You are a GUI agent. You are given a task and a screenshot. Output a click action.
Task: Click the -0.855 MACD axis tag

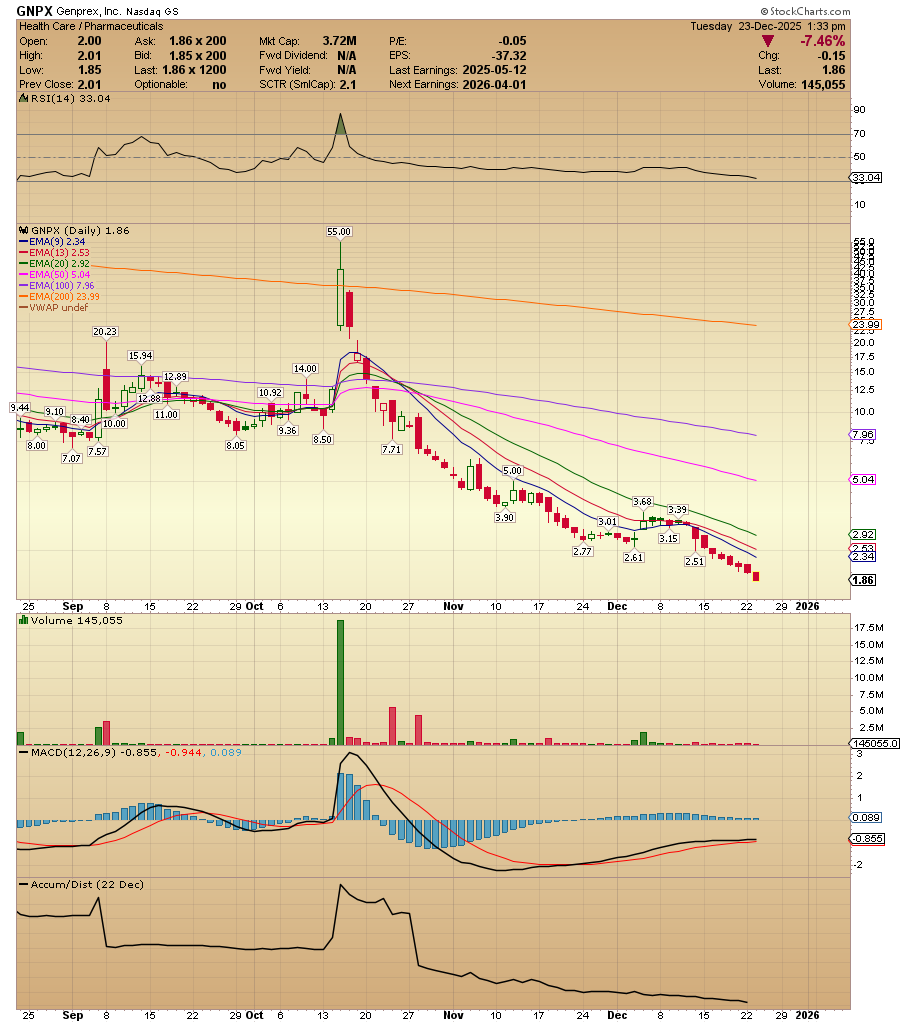pos(867,838)
